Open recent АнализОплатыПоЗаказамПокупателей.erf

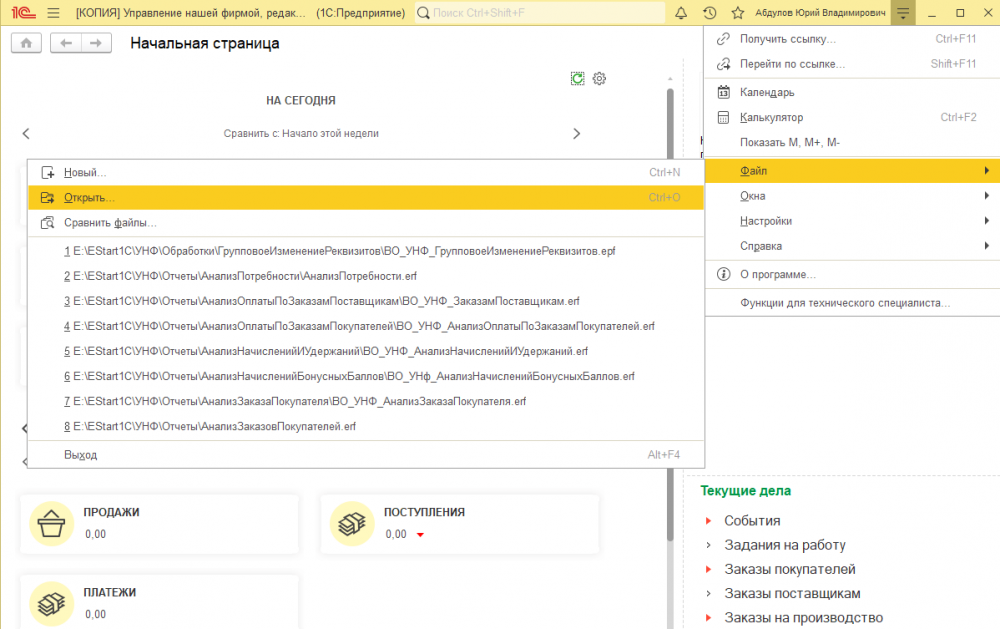point(366,326)
